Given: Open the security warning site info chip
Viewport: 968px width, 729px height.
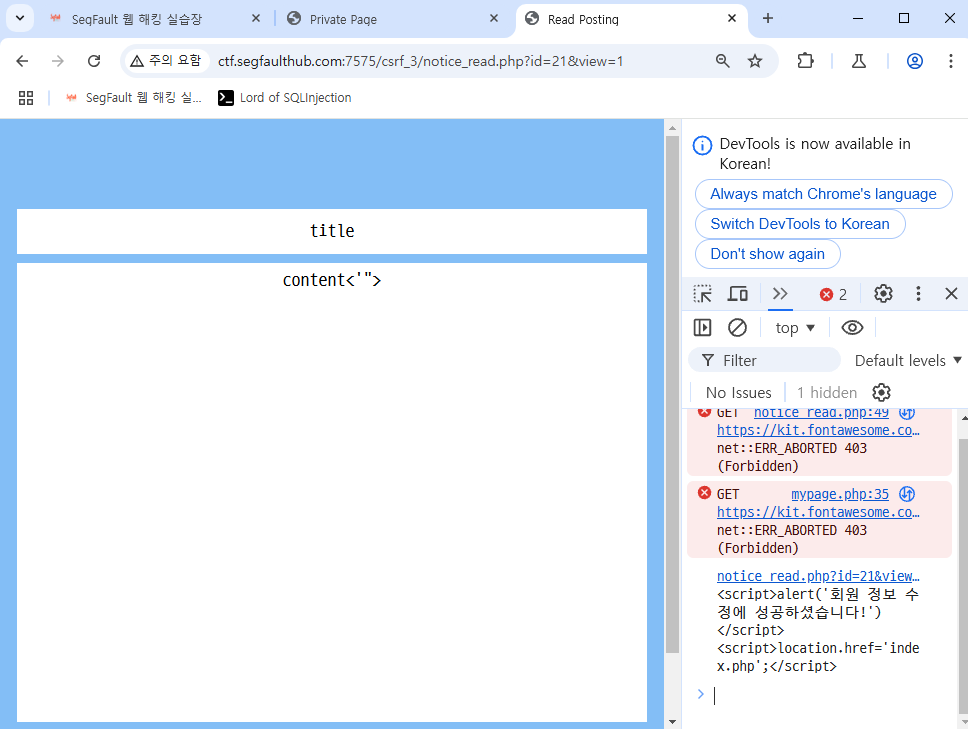Looking at the screenshot, I should pyautogui.click(x=167, y=60).
